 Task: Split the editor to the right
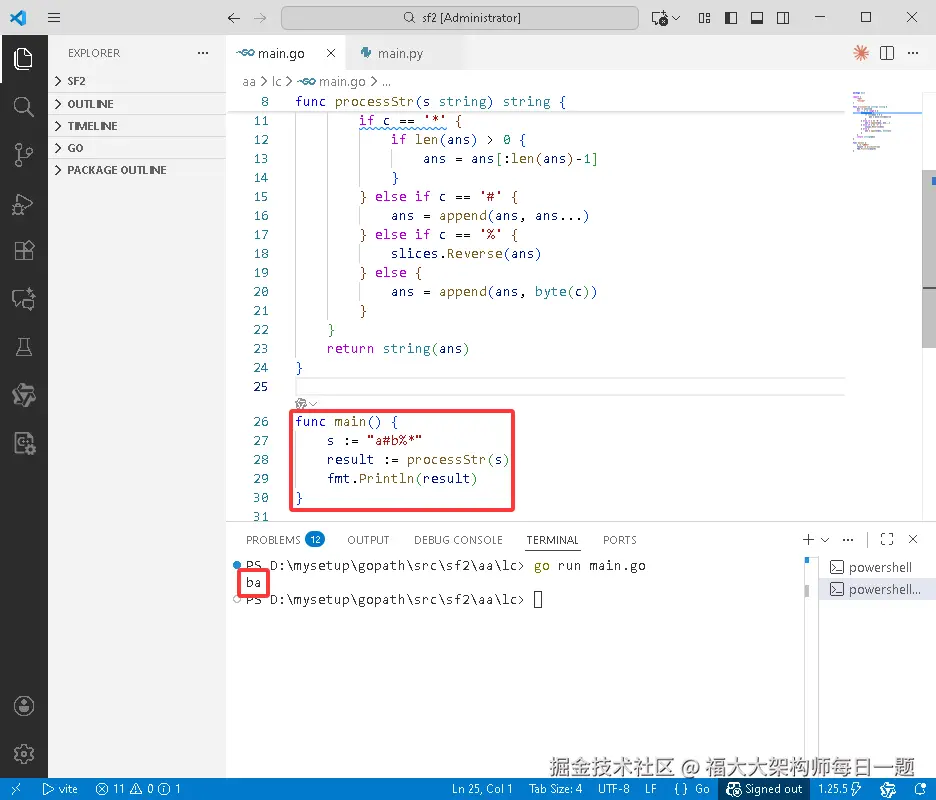pyautogui.click(x=887, y=53)
